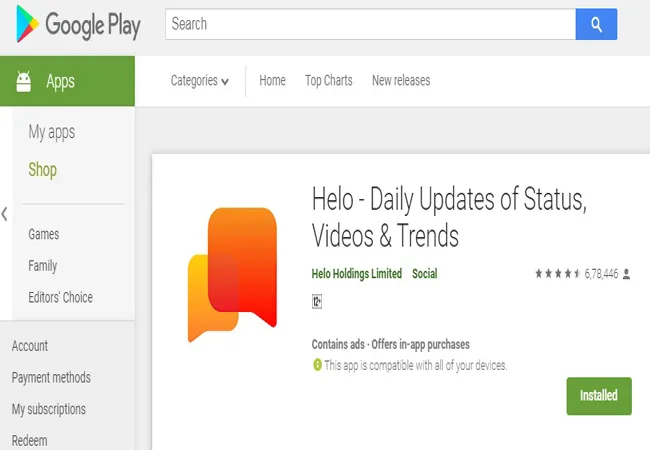Image resolution: width=650 pixels, height=450 pixels.
Task: Click the 6,78,446 ratings count
Action: point(601,273)
